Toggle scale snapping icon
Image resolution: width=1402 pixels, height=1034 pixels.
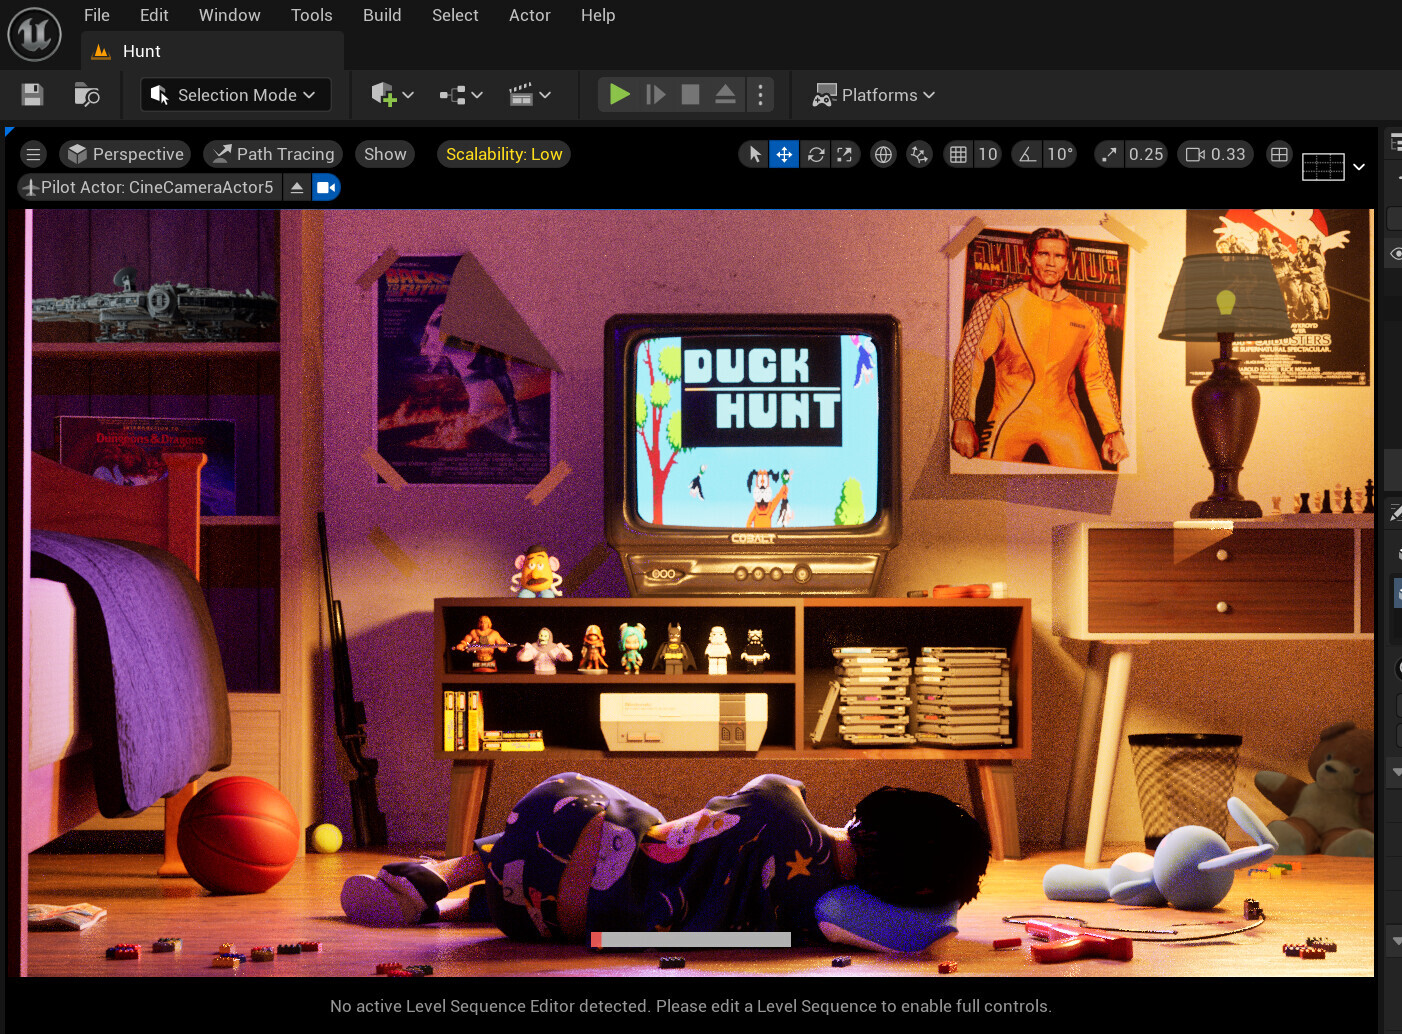pyautogui.click(x=1109, y=154)
